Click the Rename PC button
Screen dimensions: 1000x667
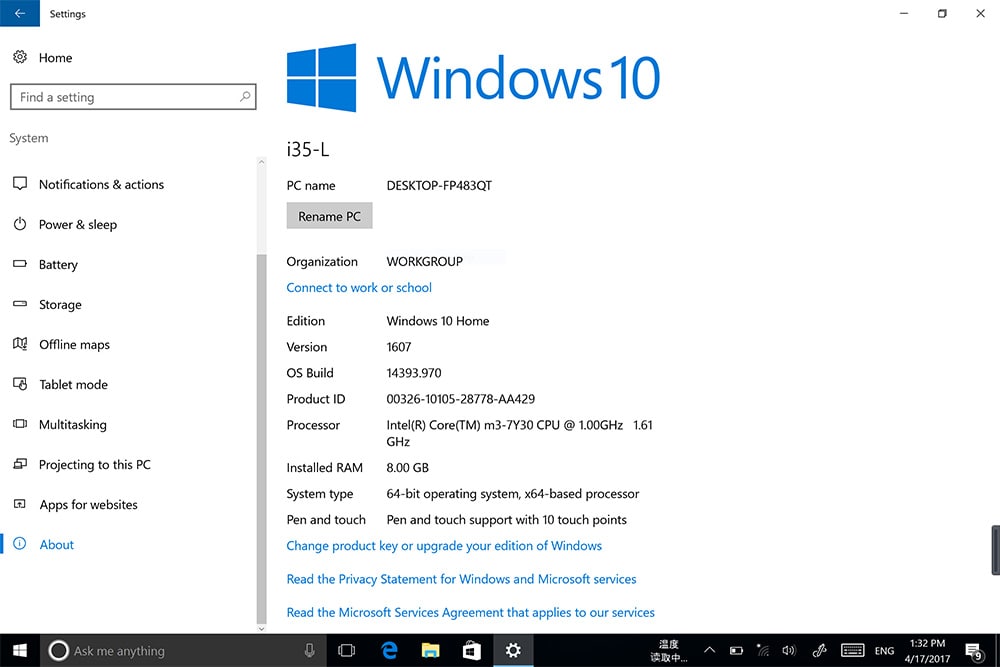[329, 216]
